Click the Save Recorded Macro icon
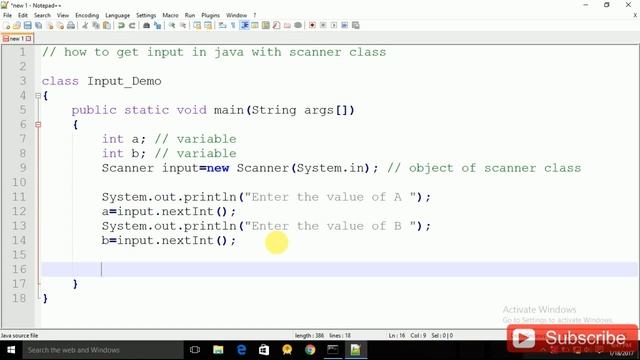640x360 pixels. tap(356, 25)
